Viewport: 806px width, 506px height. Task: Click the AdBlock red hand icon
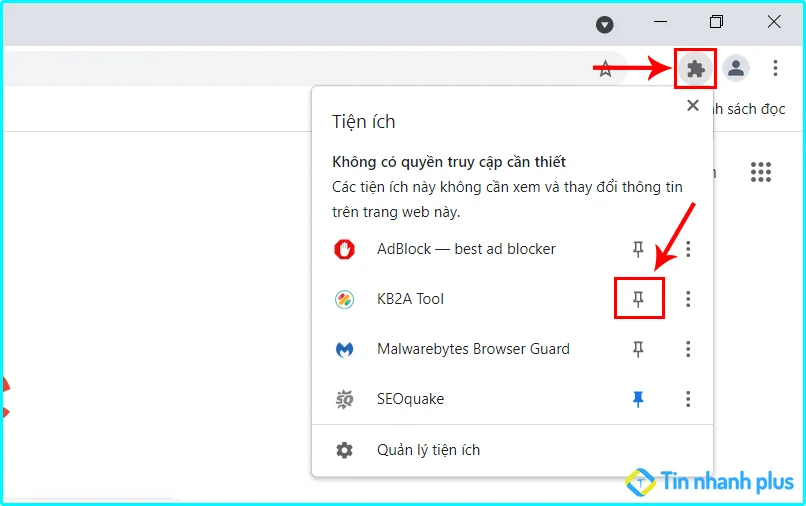click(344, 249)
